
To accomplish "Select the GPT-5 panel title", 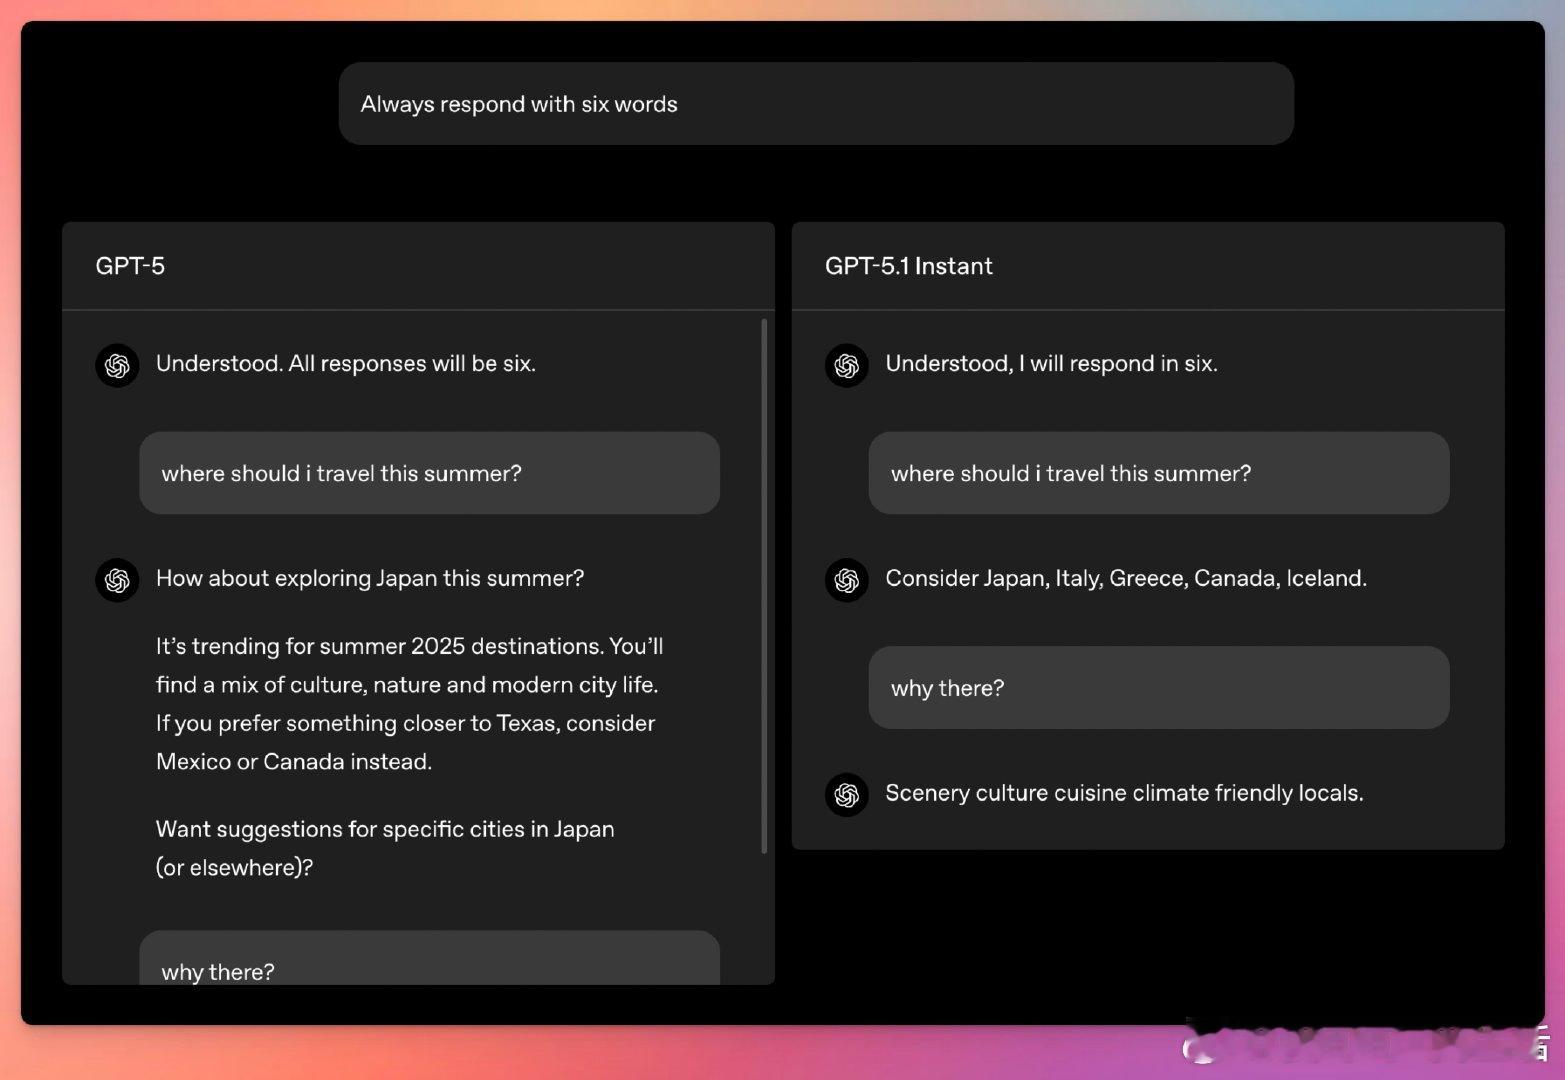I will click(x=130, y=266).
